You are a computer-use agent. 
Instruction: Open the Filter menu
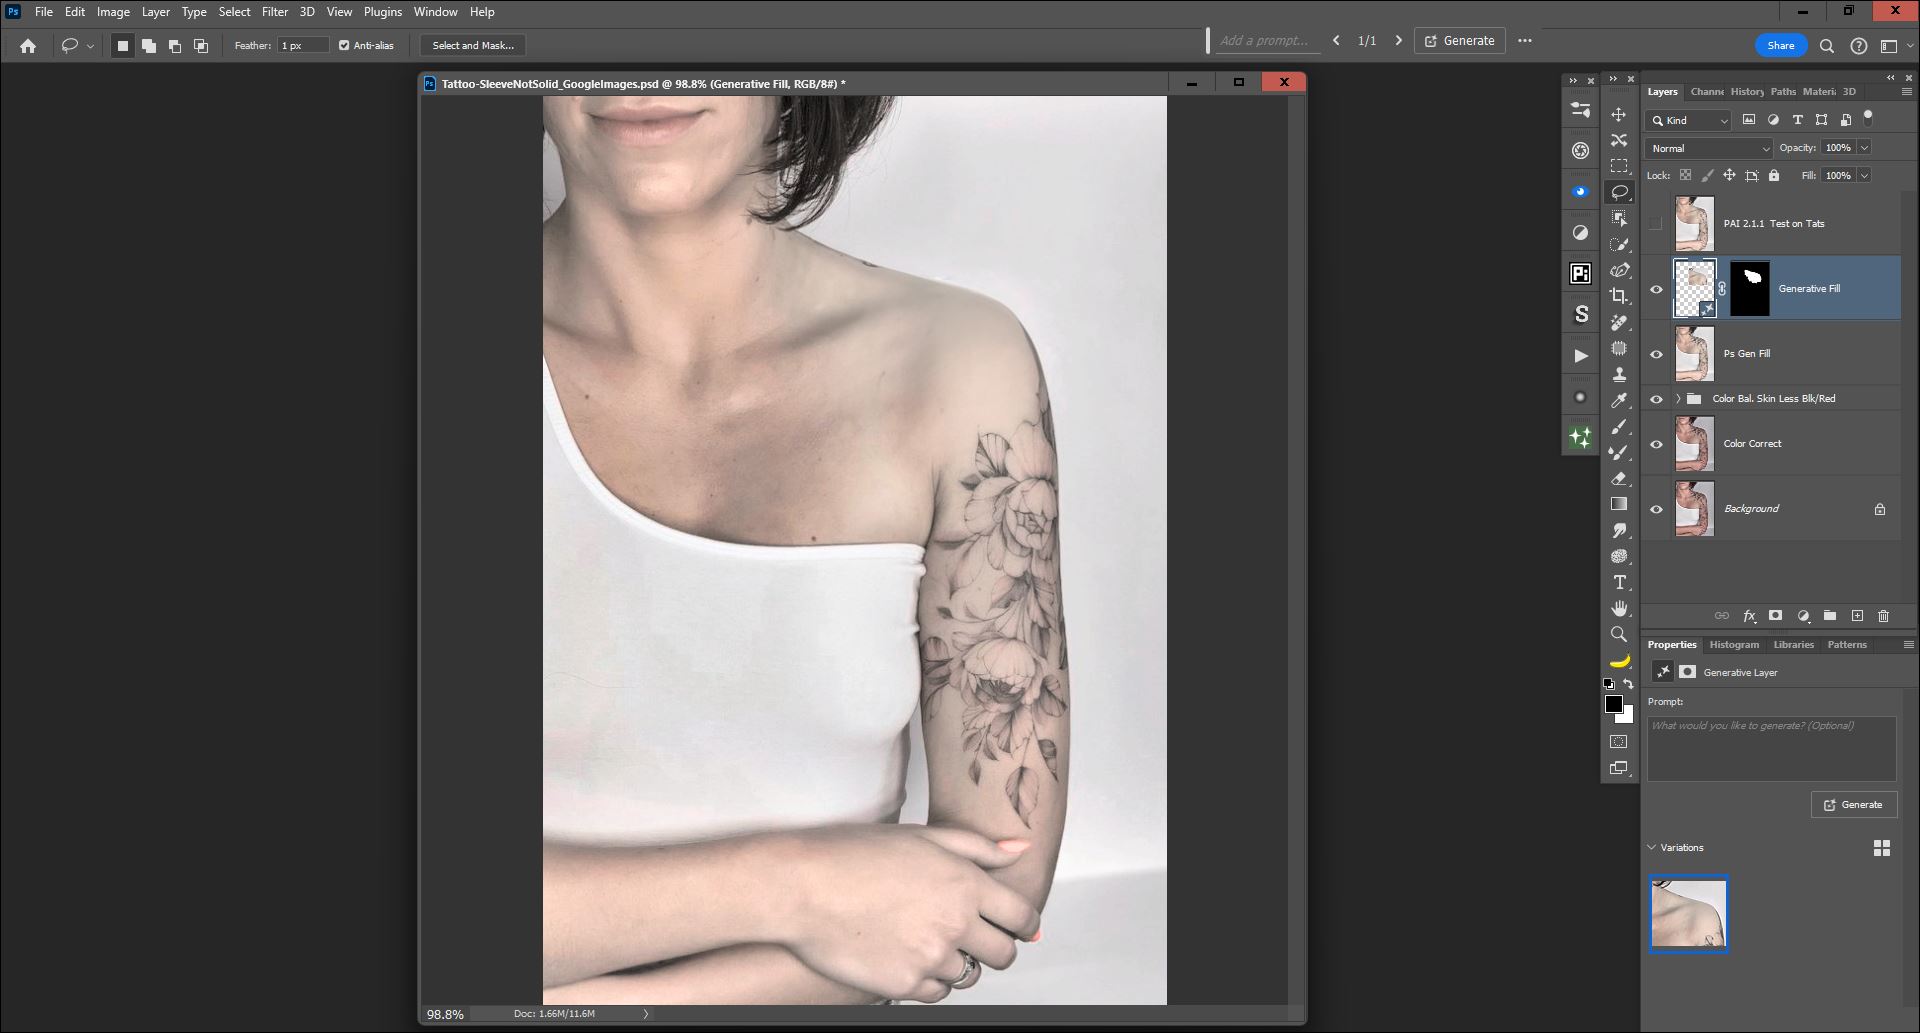pyautogui.click(x=275, y=12)
